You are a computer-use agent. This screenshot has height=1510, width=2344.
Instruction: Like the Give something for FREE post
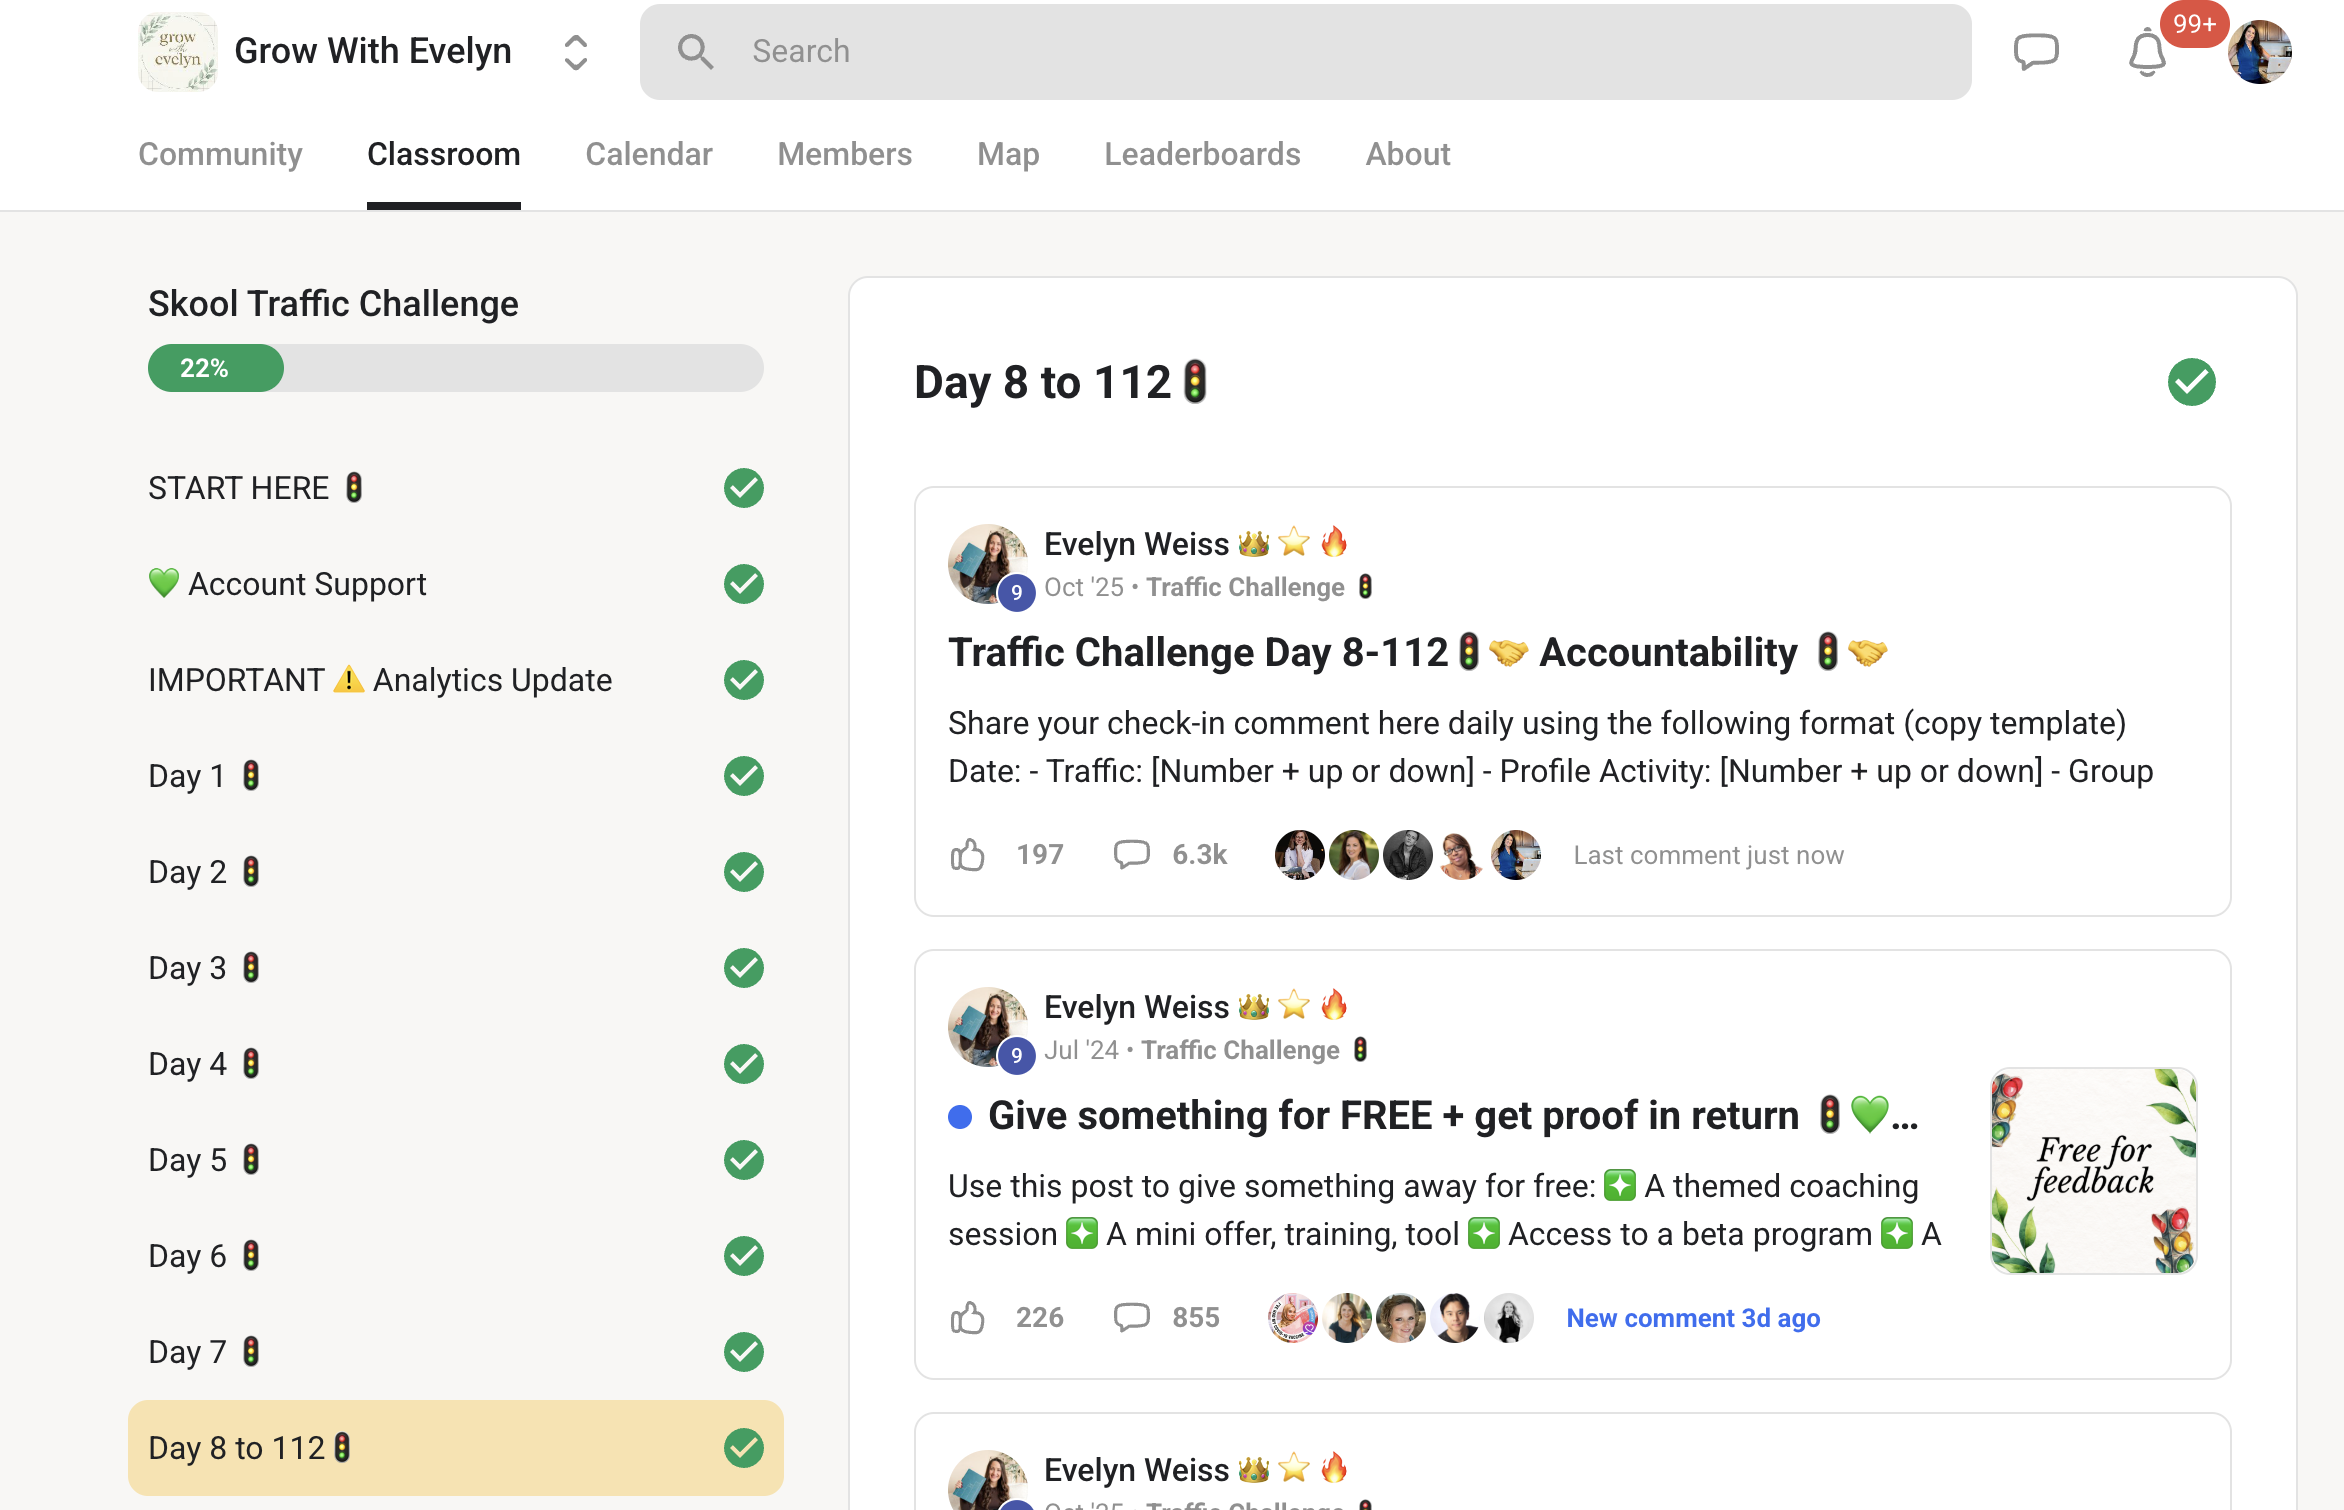click(967, 1318)
